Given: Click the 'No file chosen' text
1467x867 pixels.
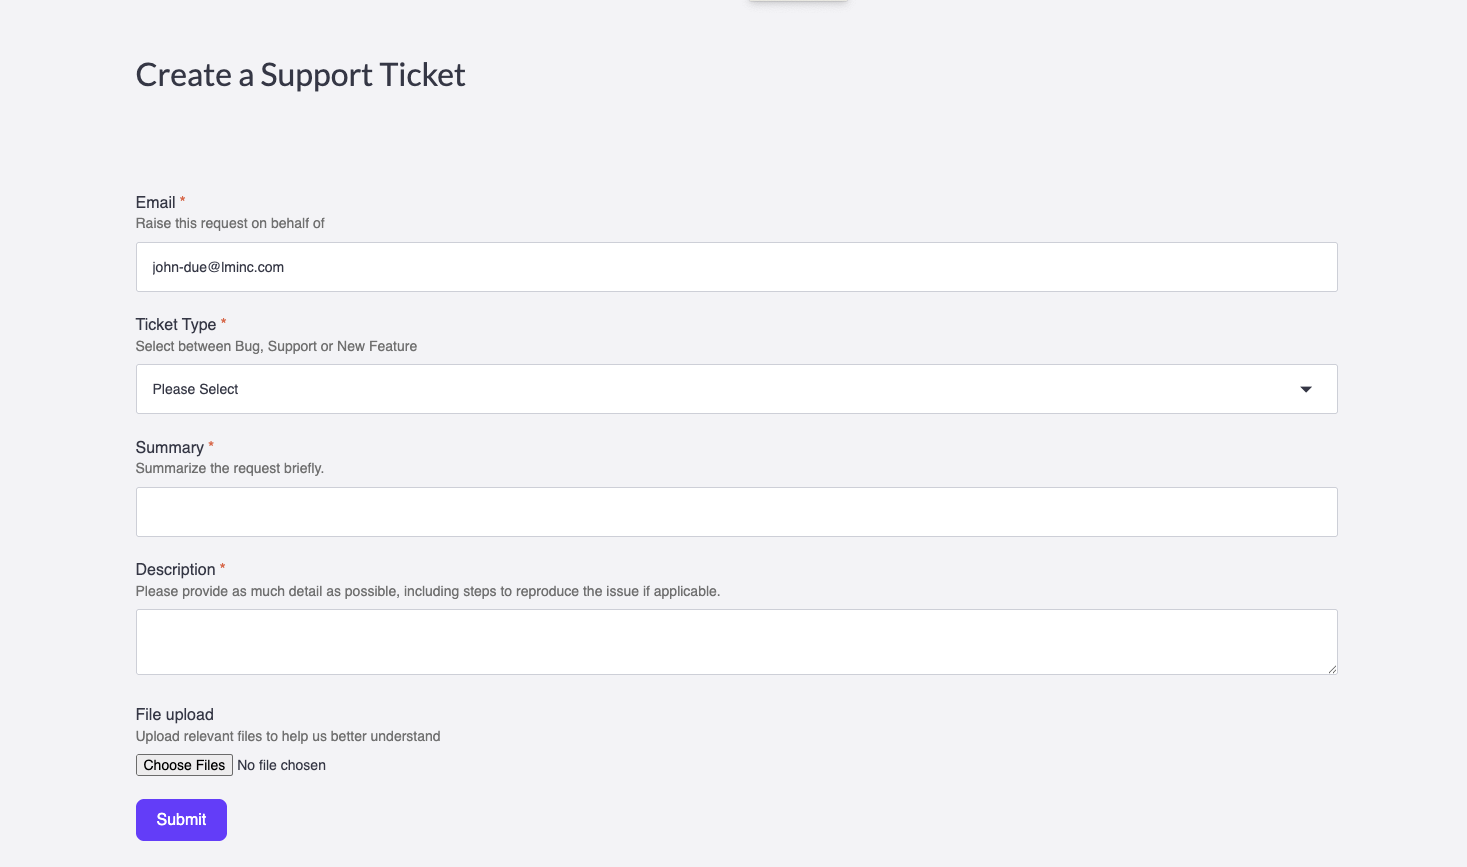Looking at the screenshot, I should (281, 765).
